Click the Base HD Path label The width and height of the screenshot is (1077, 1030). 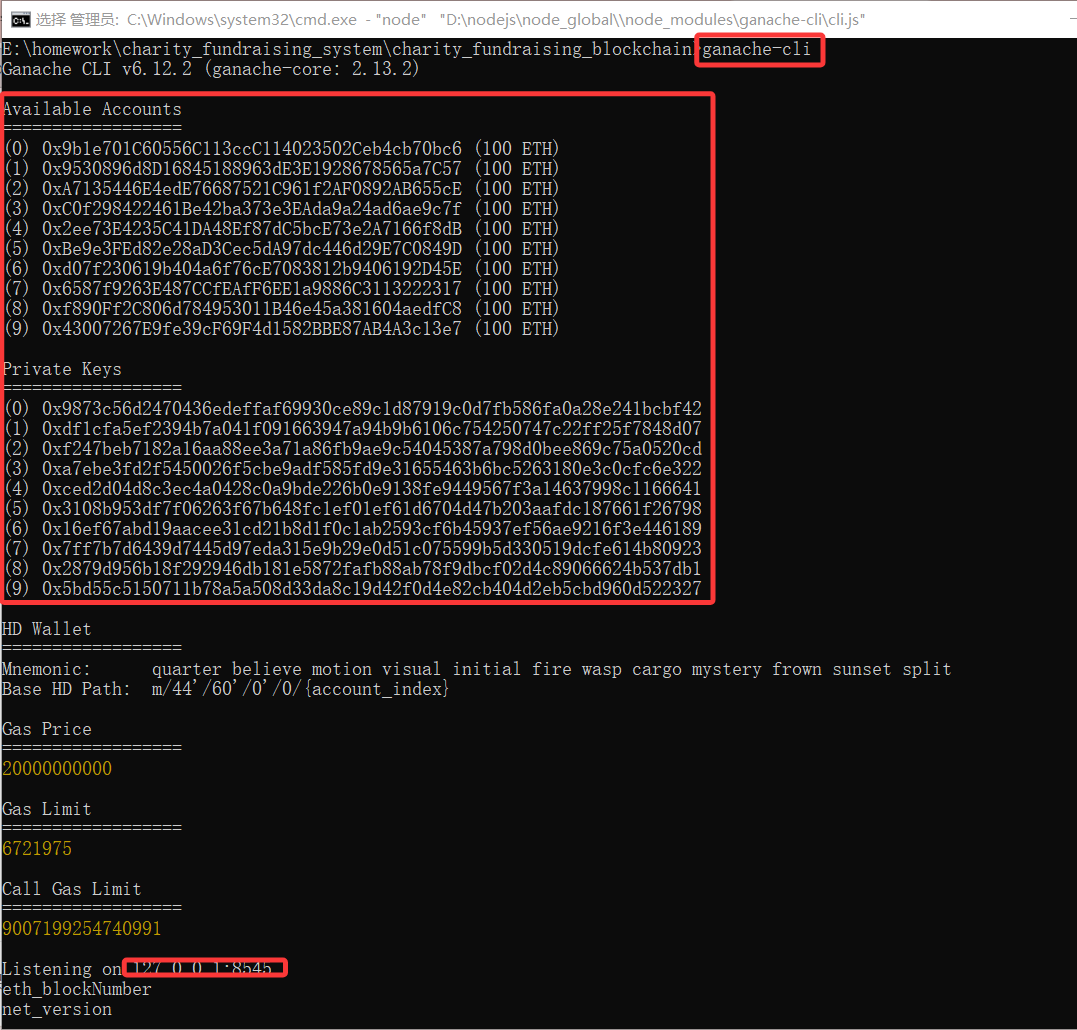[66, 689]
